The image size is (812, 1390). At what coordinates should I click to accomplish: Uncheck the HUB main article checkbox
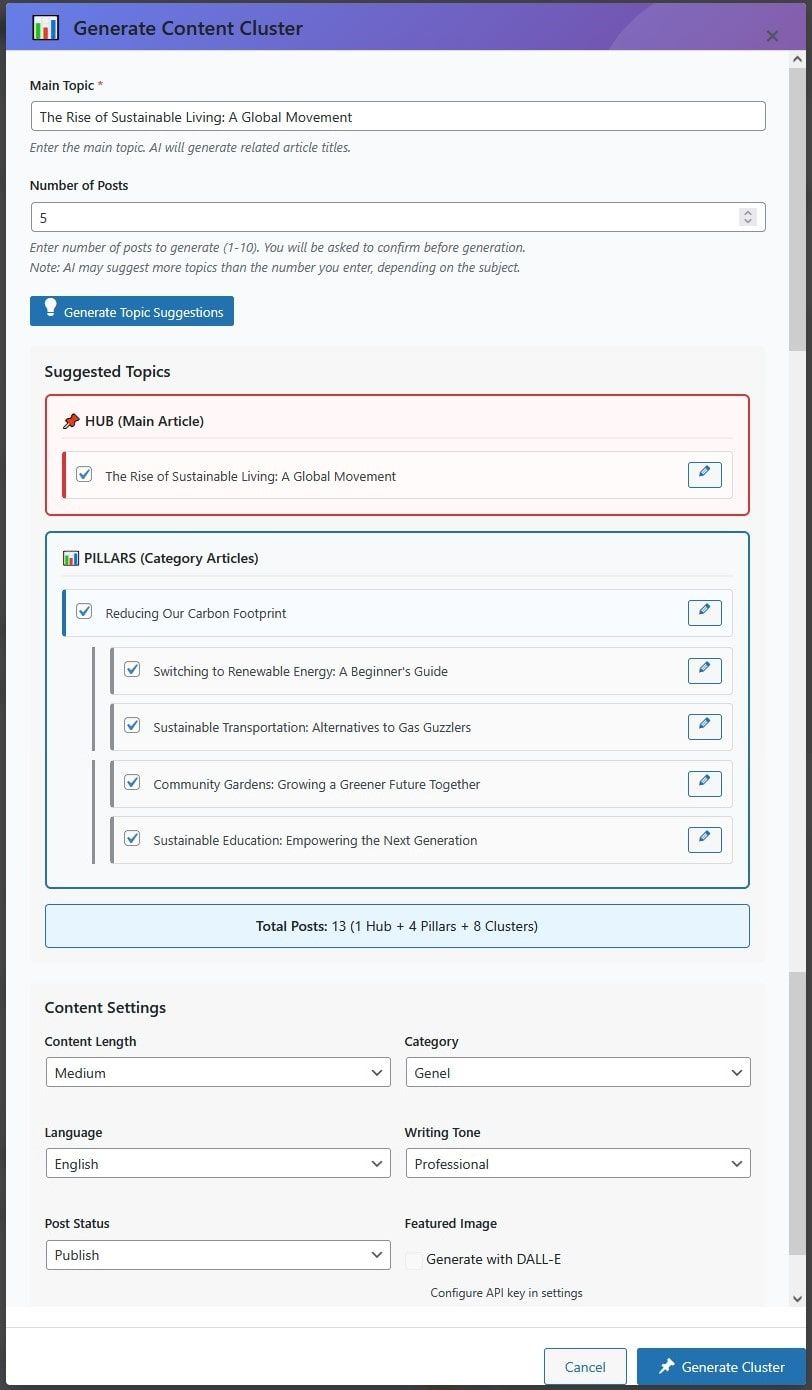pyautogui.click(x=84, y=474)
